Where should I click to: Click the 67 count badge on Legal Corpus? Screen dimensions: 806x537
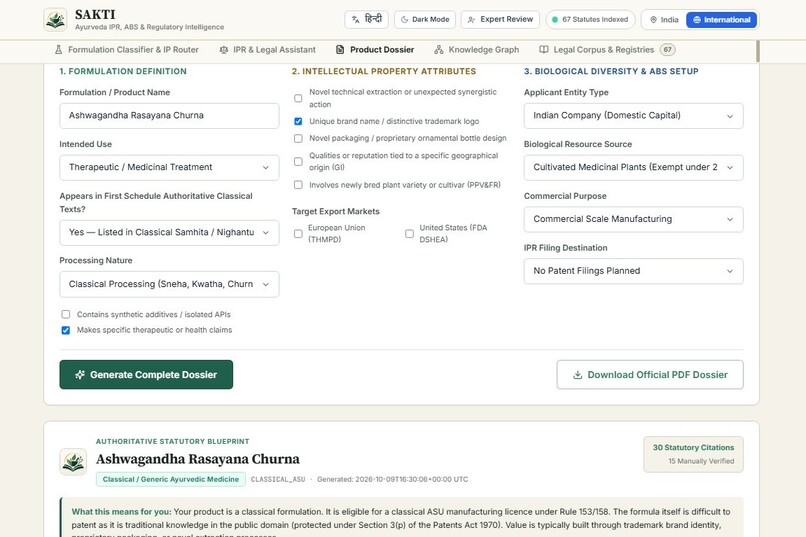(x=667, y=50)
